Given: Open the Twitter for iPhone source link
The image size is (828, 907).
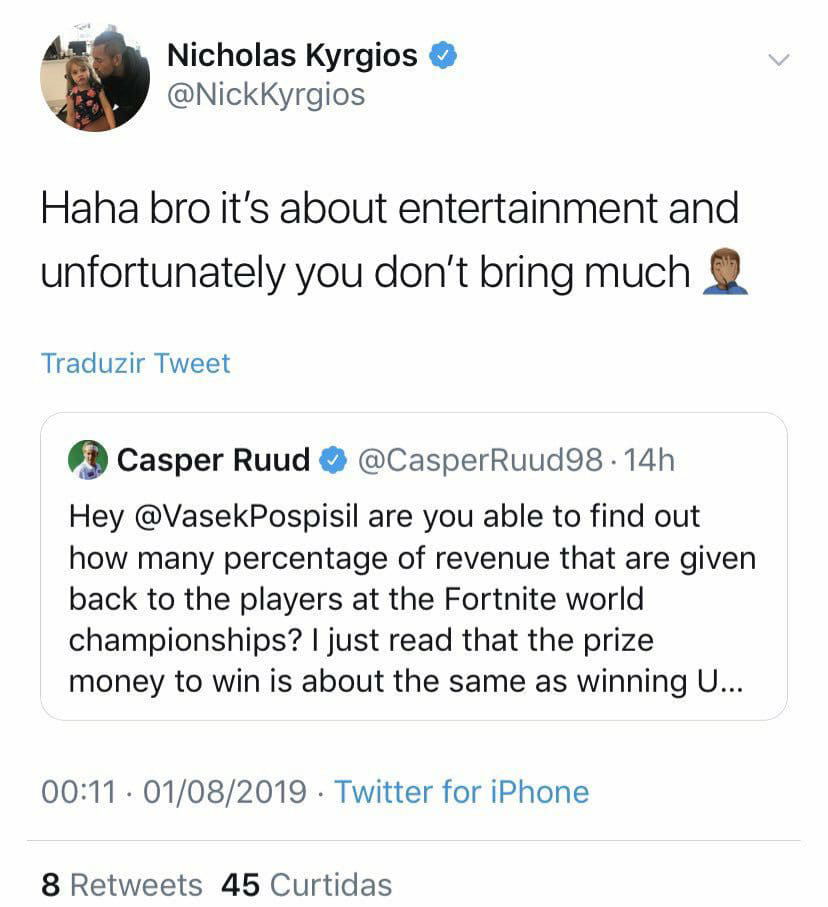Looking at the screenshot, I should [x=461, y=792].
